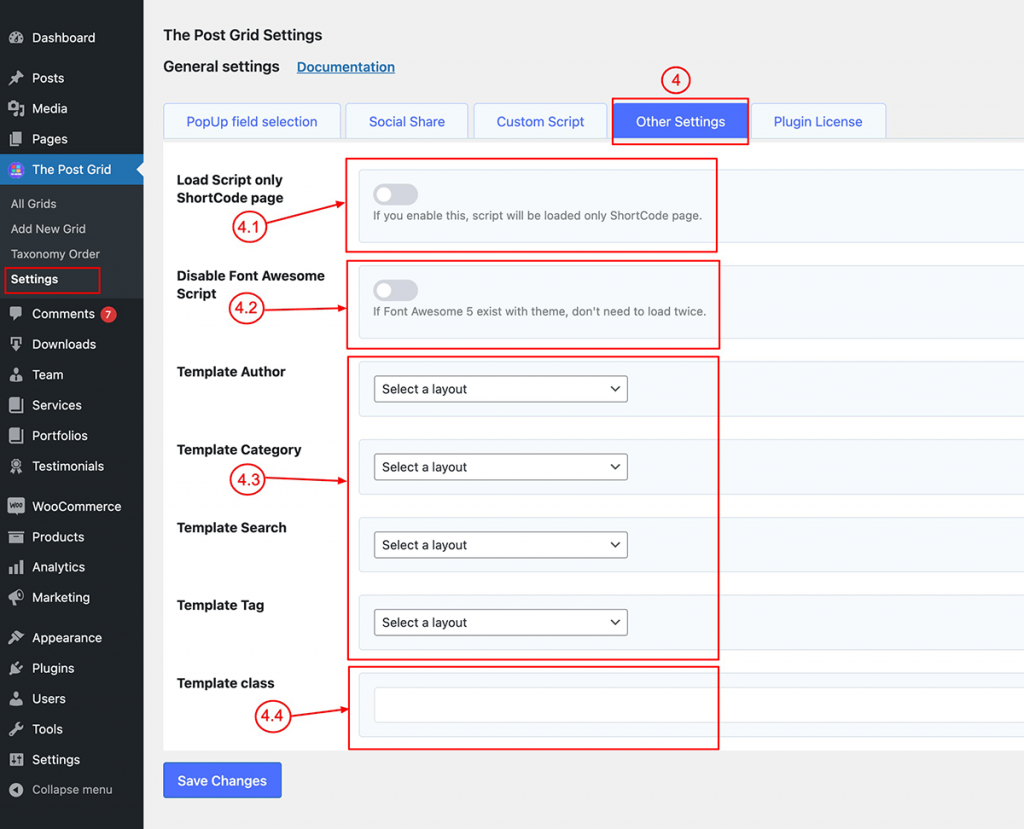1024x829 pixels.
Task: Open Taxonomy Order submenu item
Action: point(56,254)
